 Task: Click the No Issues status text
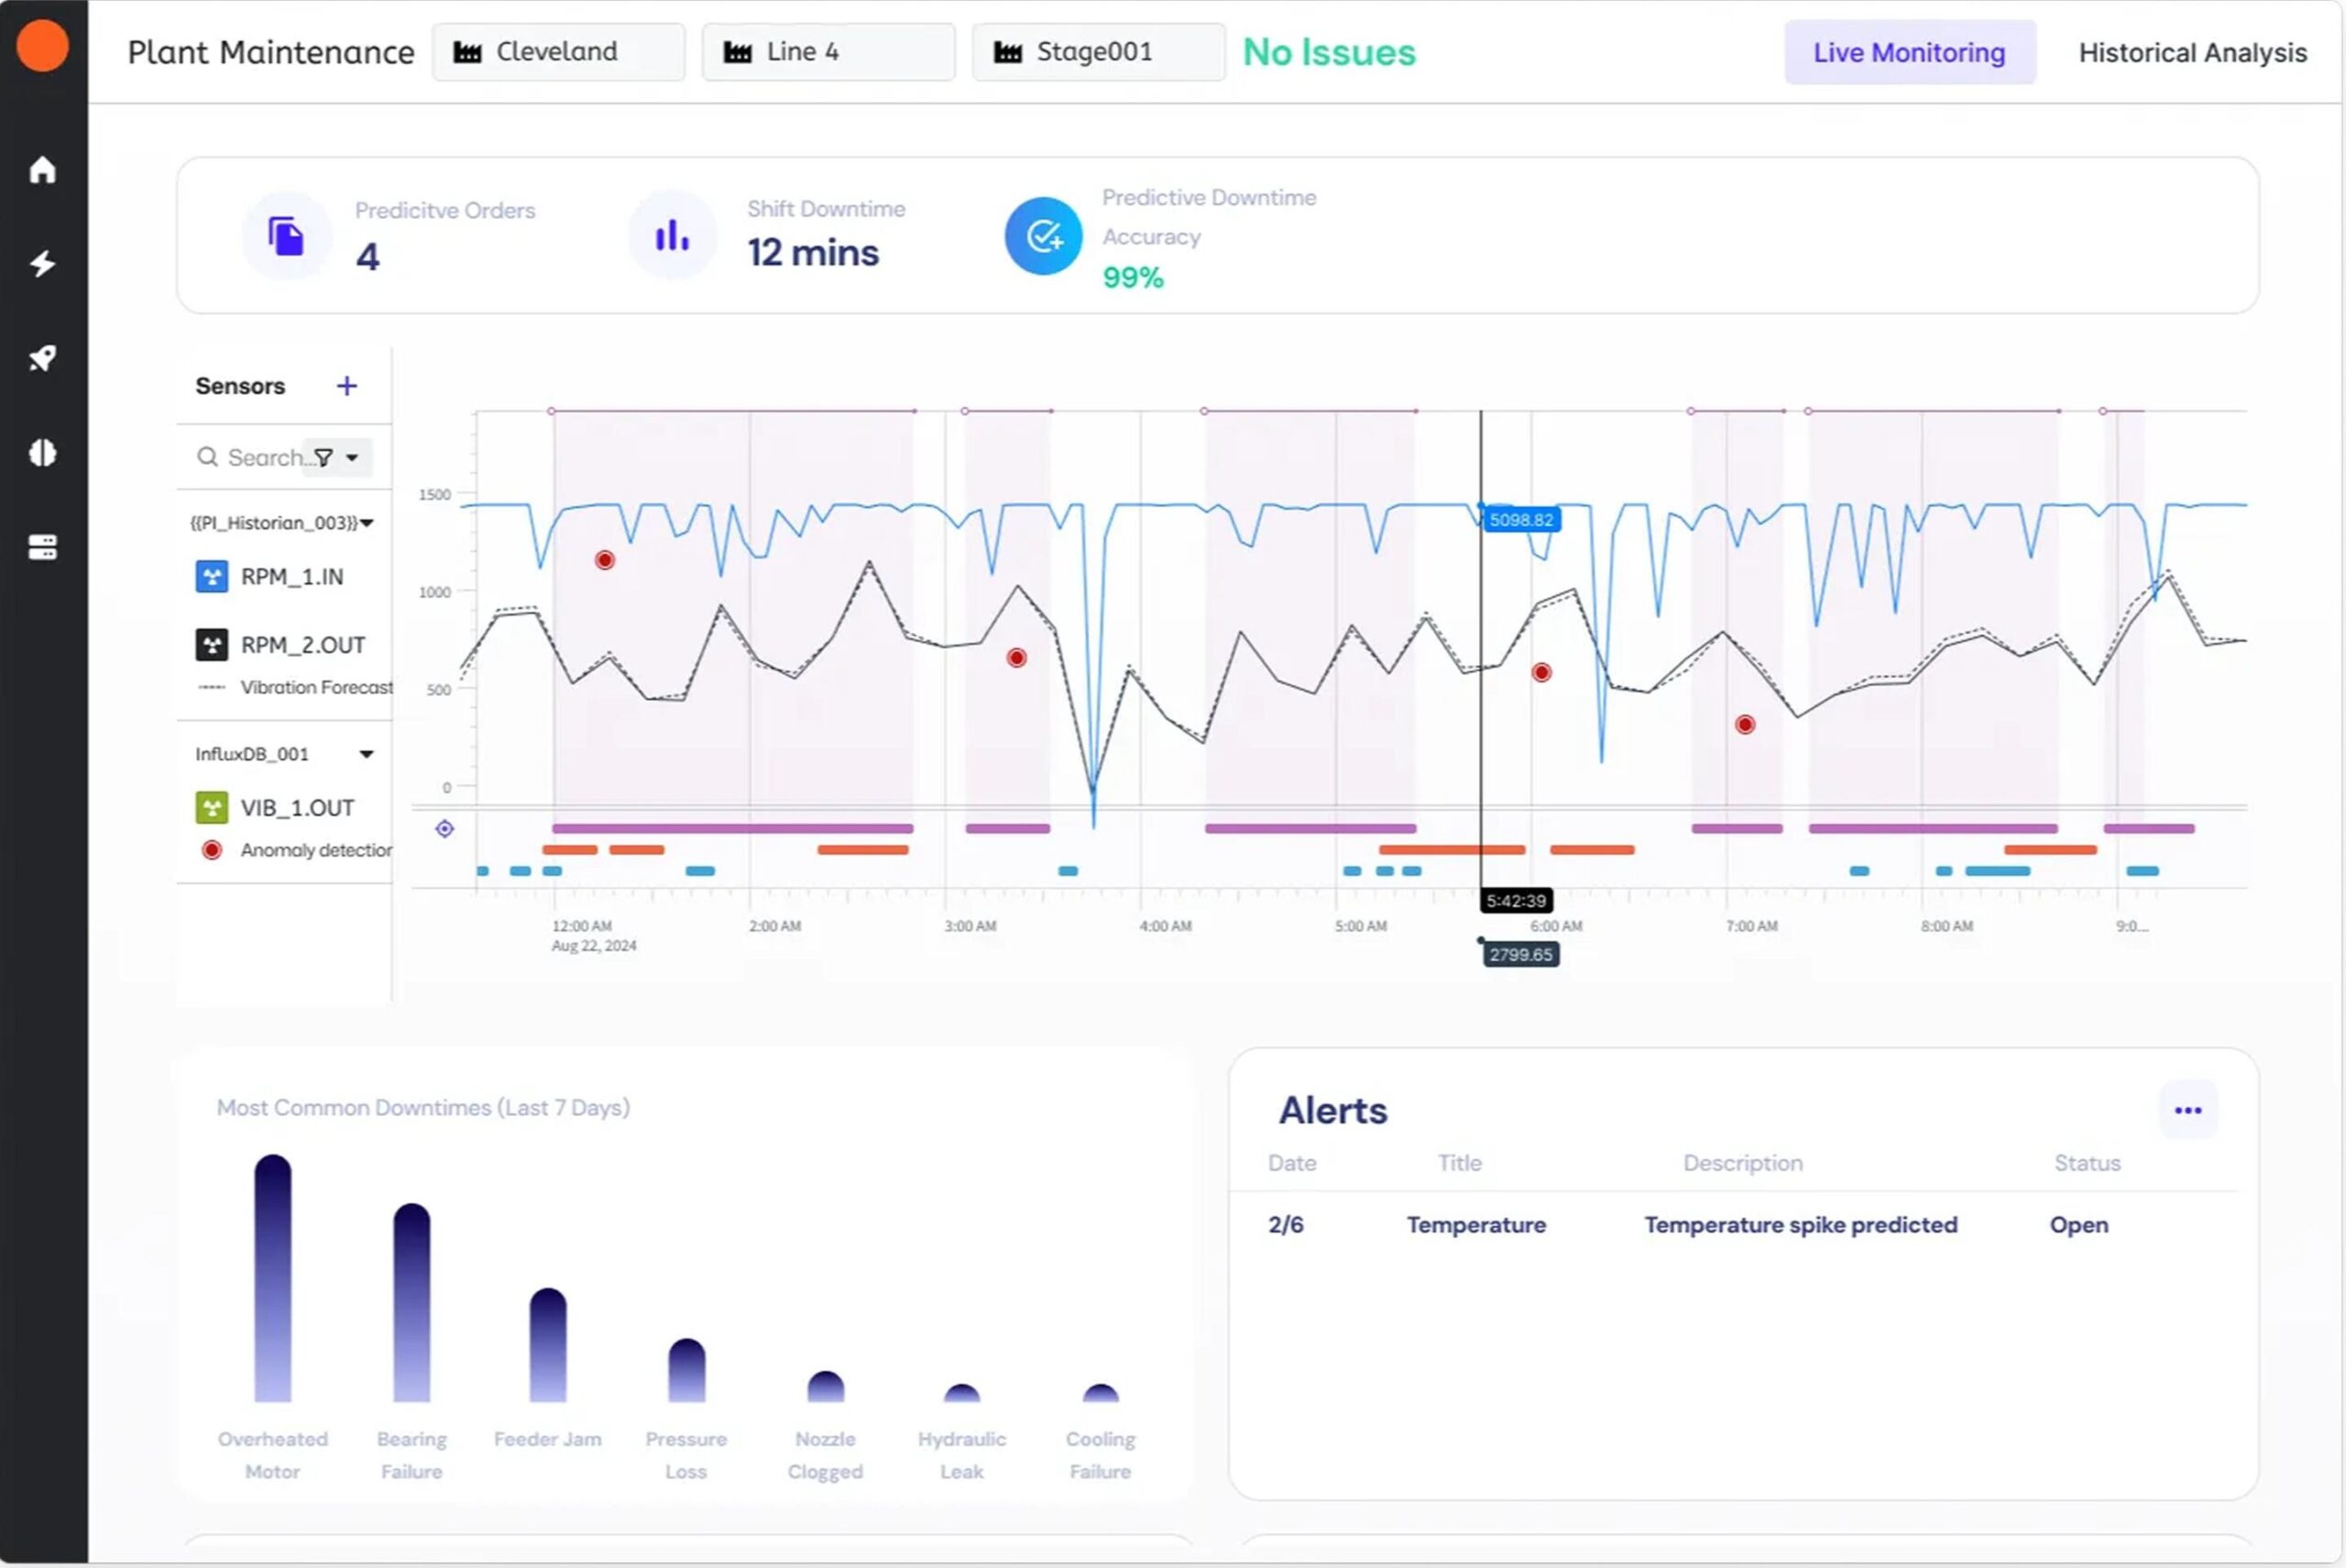pos(1329,52)
